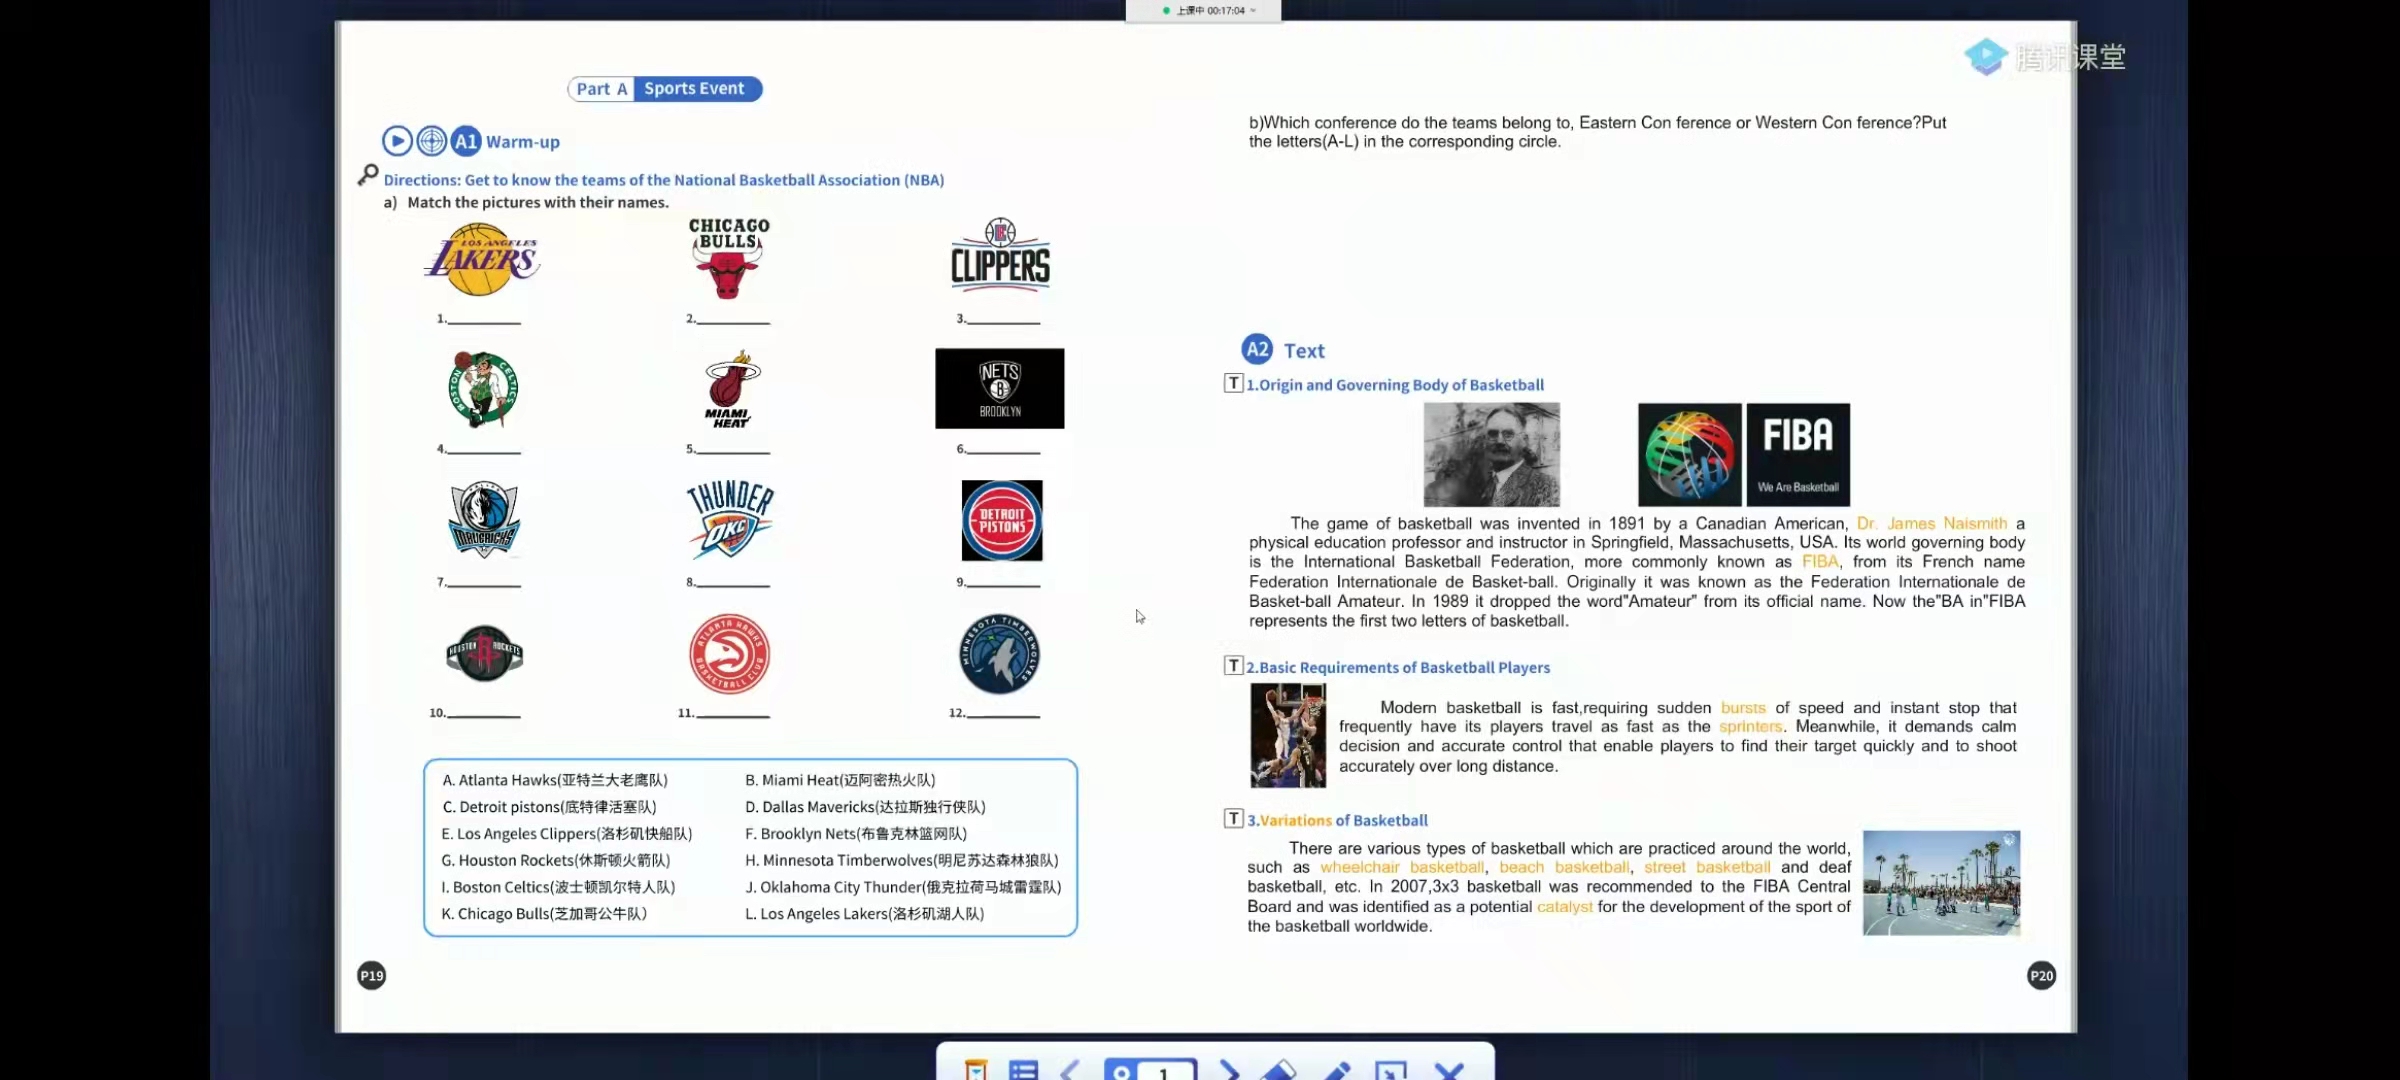Click the highlighted word catalyst
The width and height of the screenshot is (2400, 1080).
pos(1564,907)
